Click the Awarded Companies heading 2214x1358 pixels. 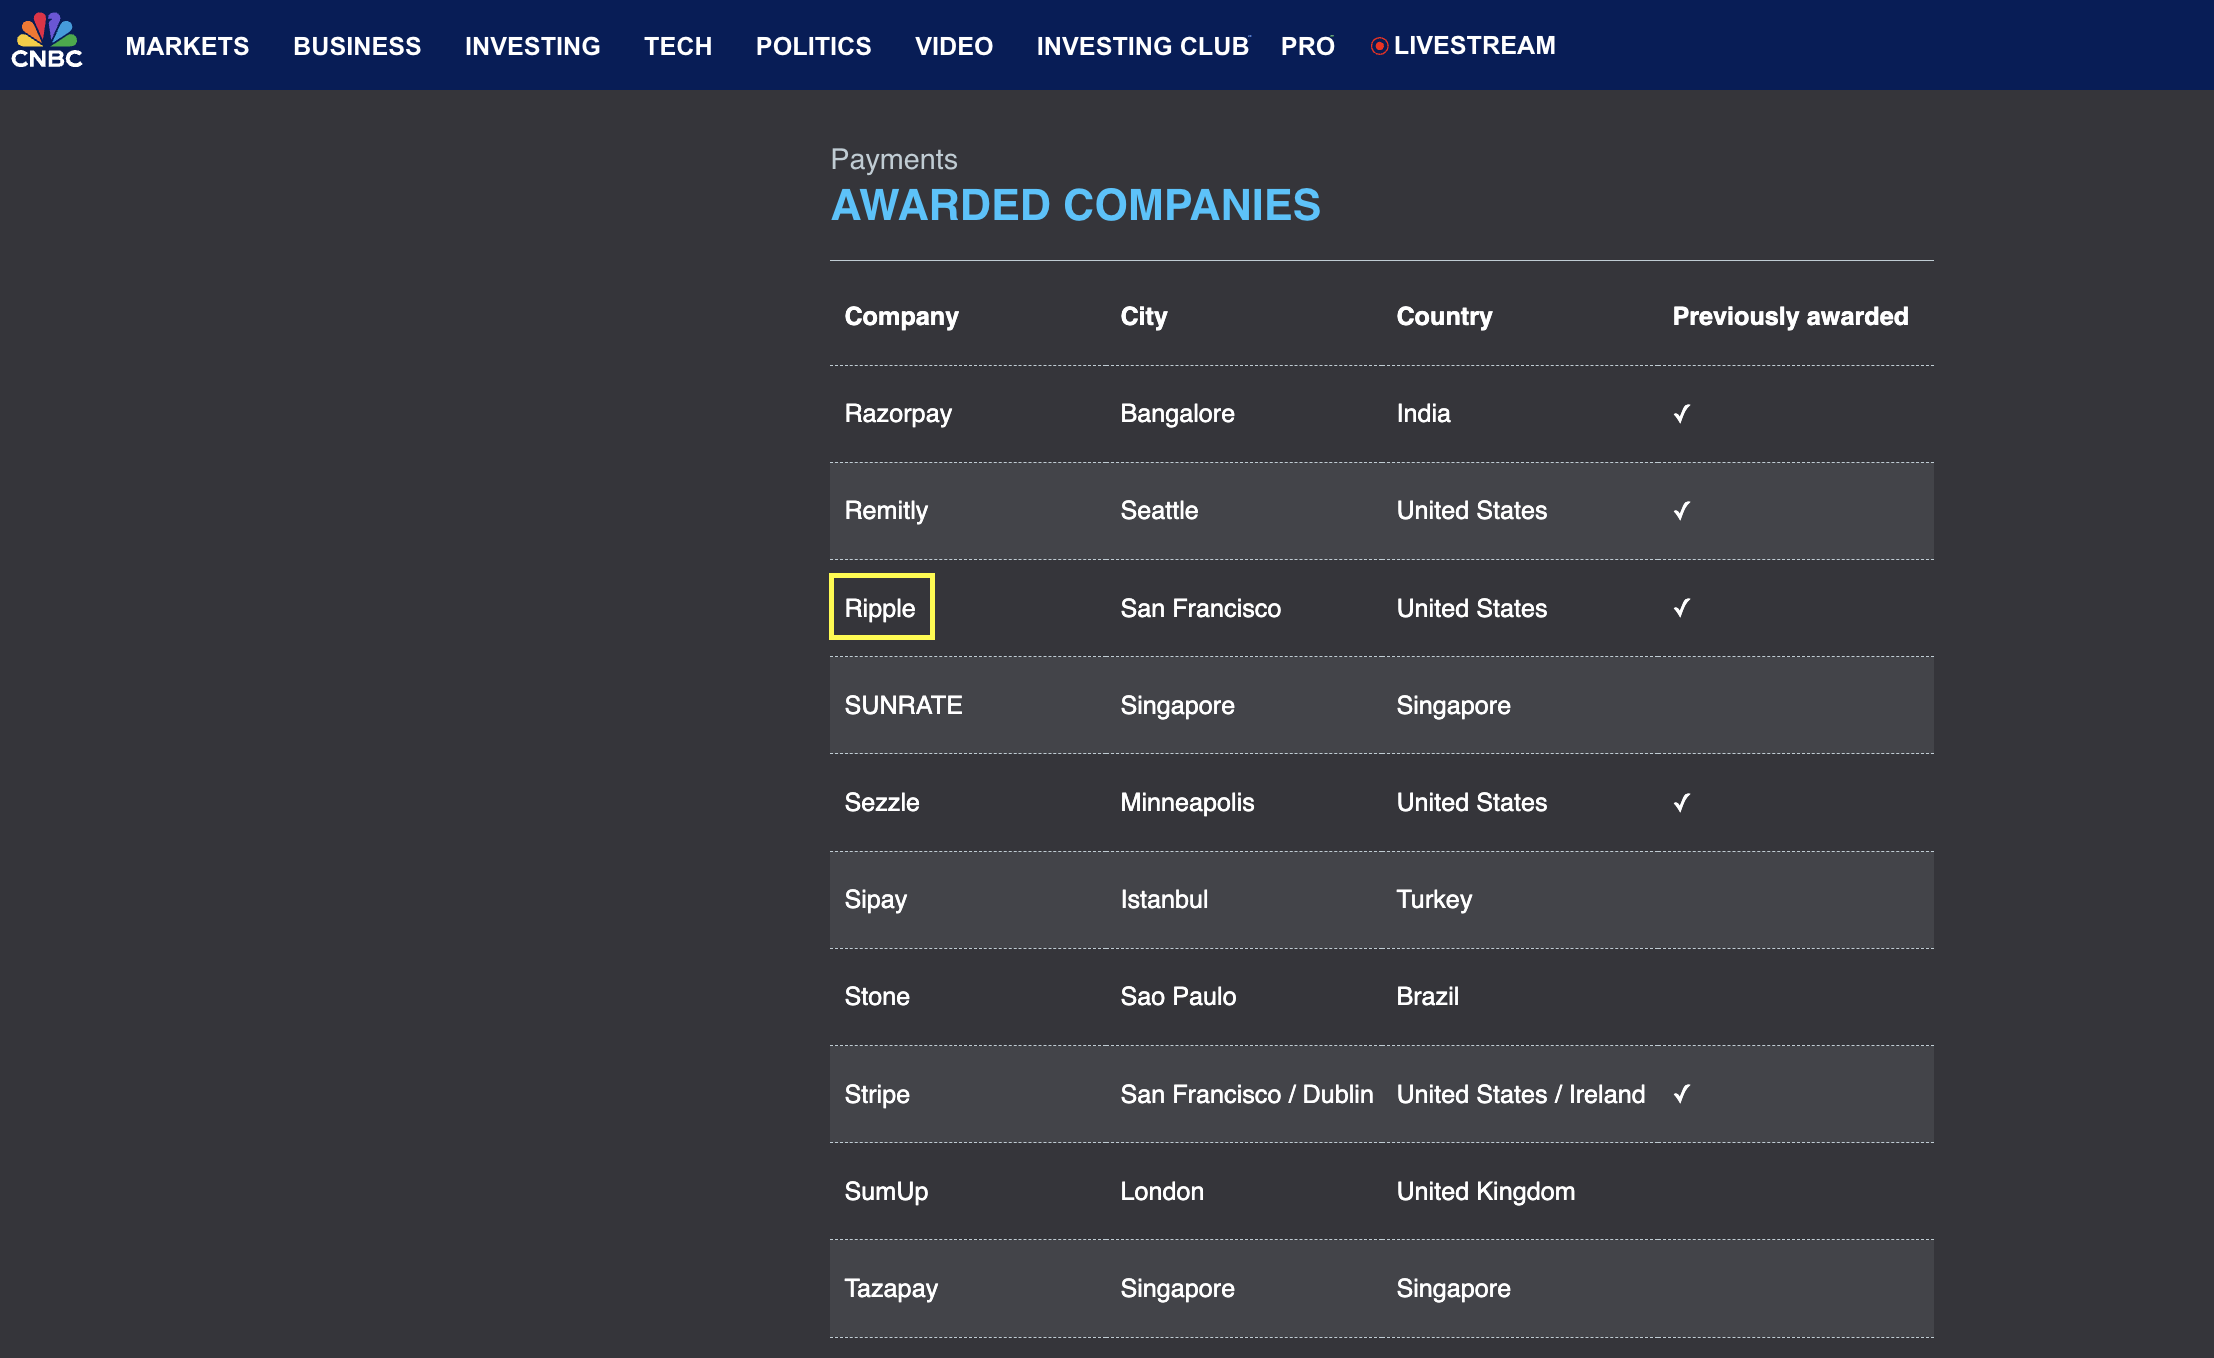coord(1075,205)
